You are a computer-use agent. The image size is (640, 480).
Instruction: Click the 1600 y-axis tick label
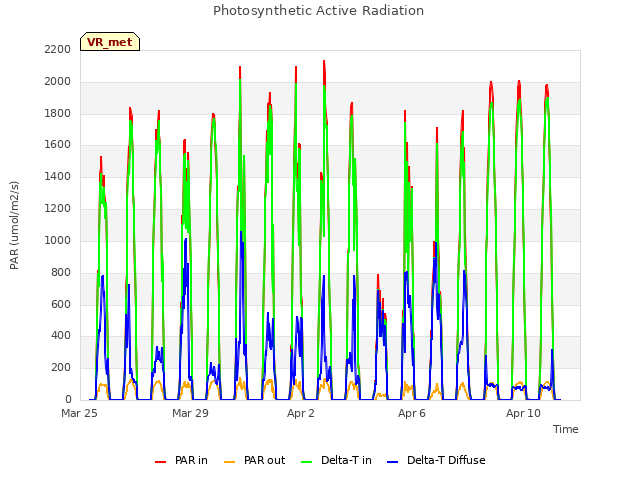tap(58, 144)
